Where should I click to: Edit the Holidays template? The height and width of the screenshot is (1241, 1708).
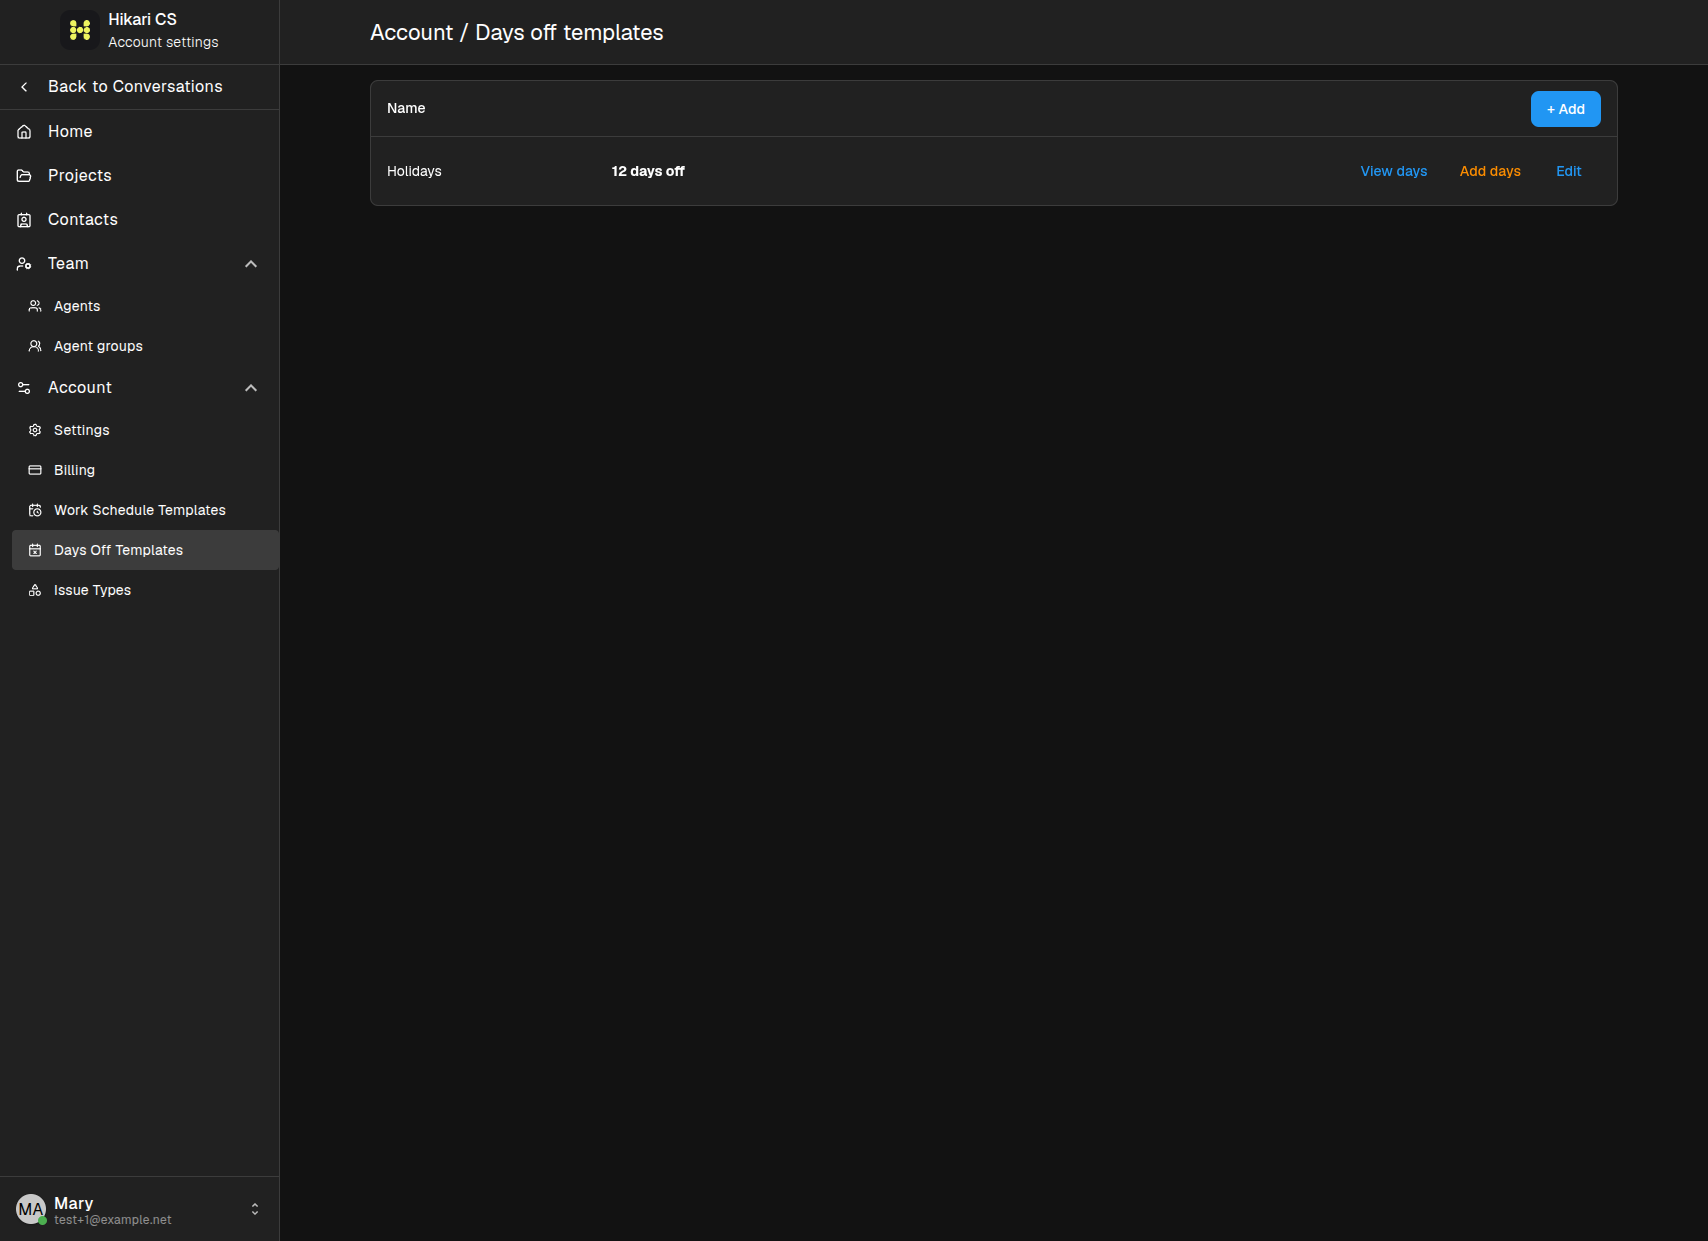1568,171
